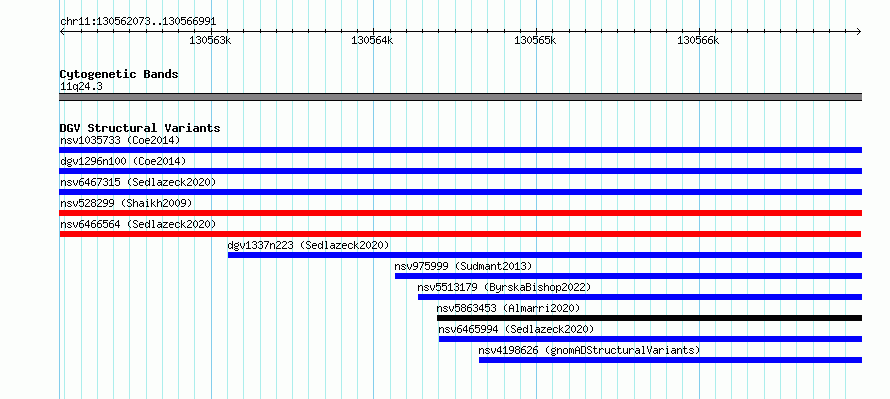Screen dimensions: 890x399
Task: Open nsv6465994 (Sedlazeck2020) label
Action: 516,329
